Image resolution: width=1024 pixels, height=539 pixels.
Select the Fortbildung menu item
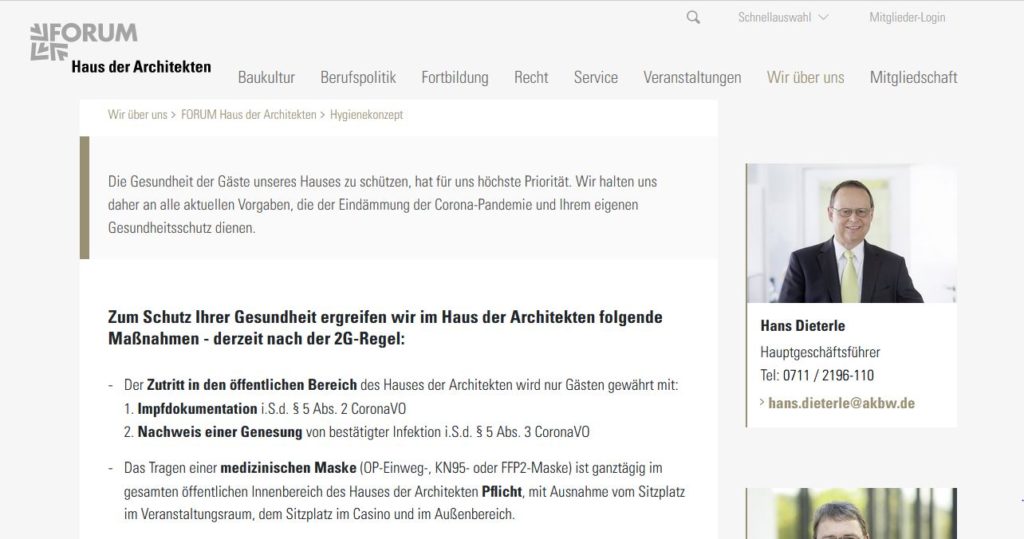pyautogui.click(x=455, y=77)
